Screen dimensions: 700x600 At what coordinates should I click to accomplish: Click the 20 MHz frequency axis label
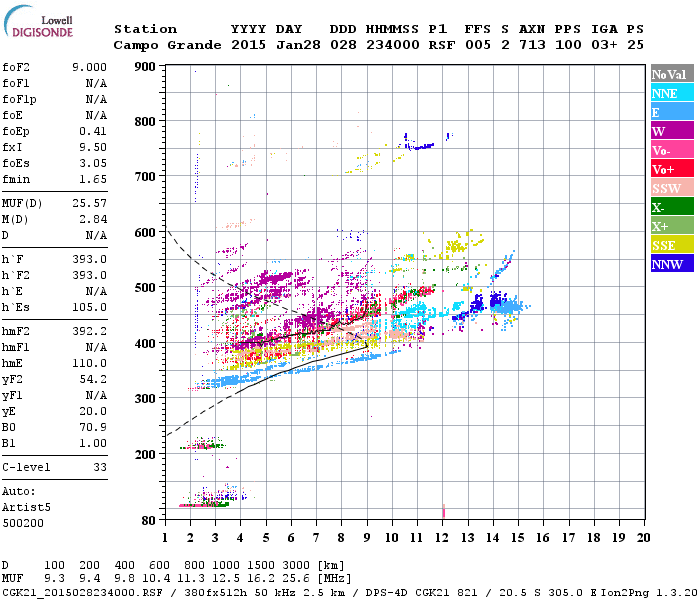[643, 538]
